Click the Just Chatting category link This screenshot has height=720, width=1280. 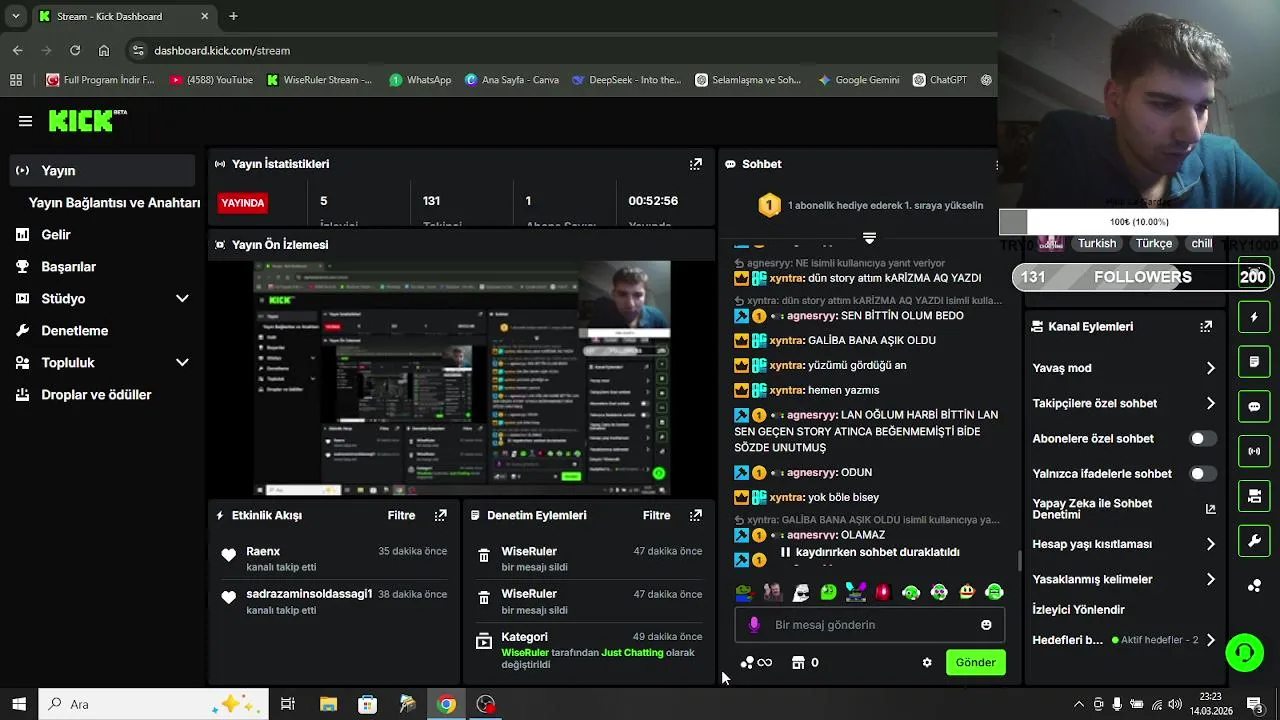(x=632, y=652)
